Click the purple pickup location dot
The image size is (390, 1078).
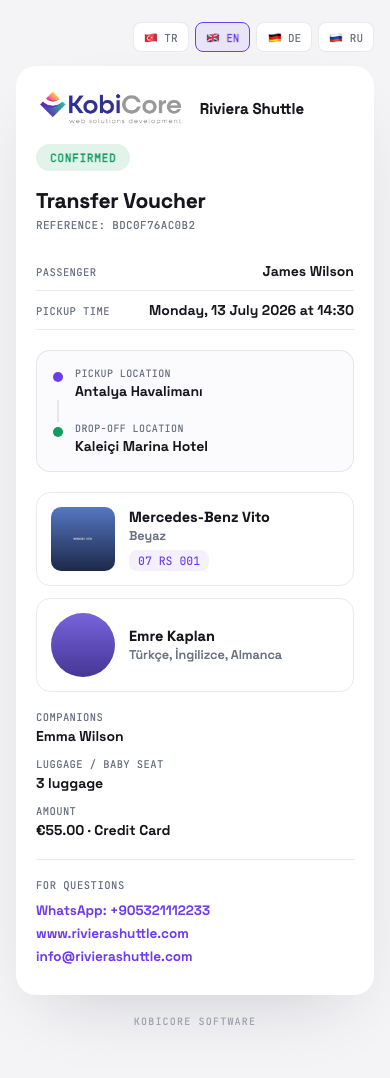(58, 377)
